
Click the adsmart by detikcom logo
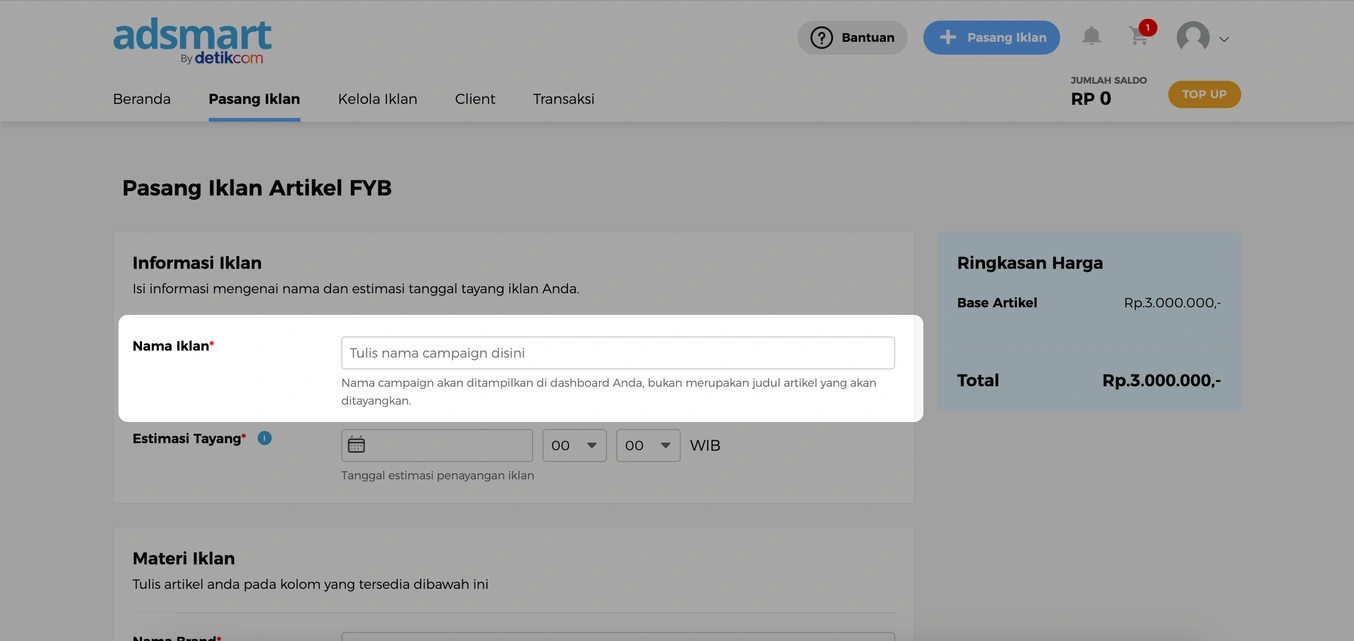point(192,41)
